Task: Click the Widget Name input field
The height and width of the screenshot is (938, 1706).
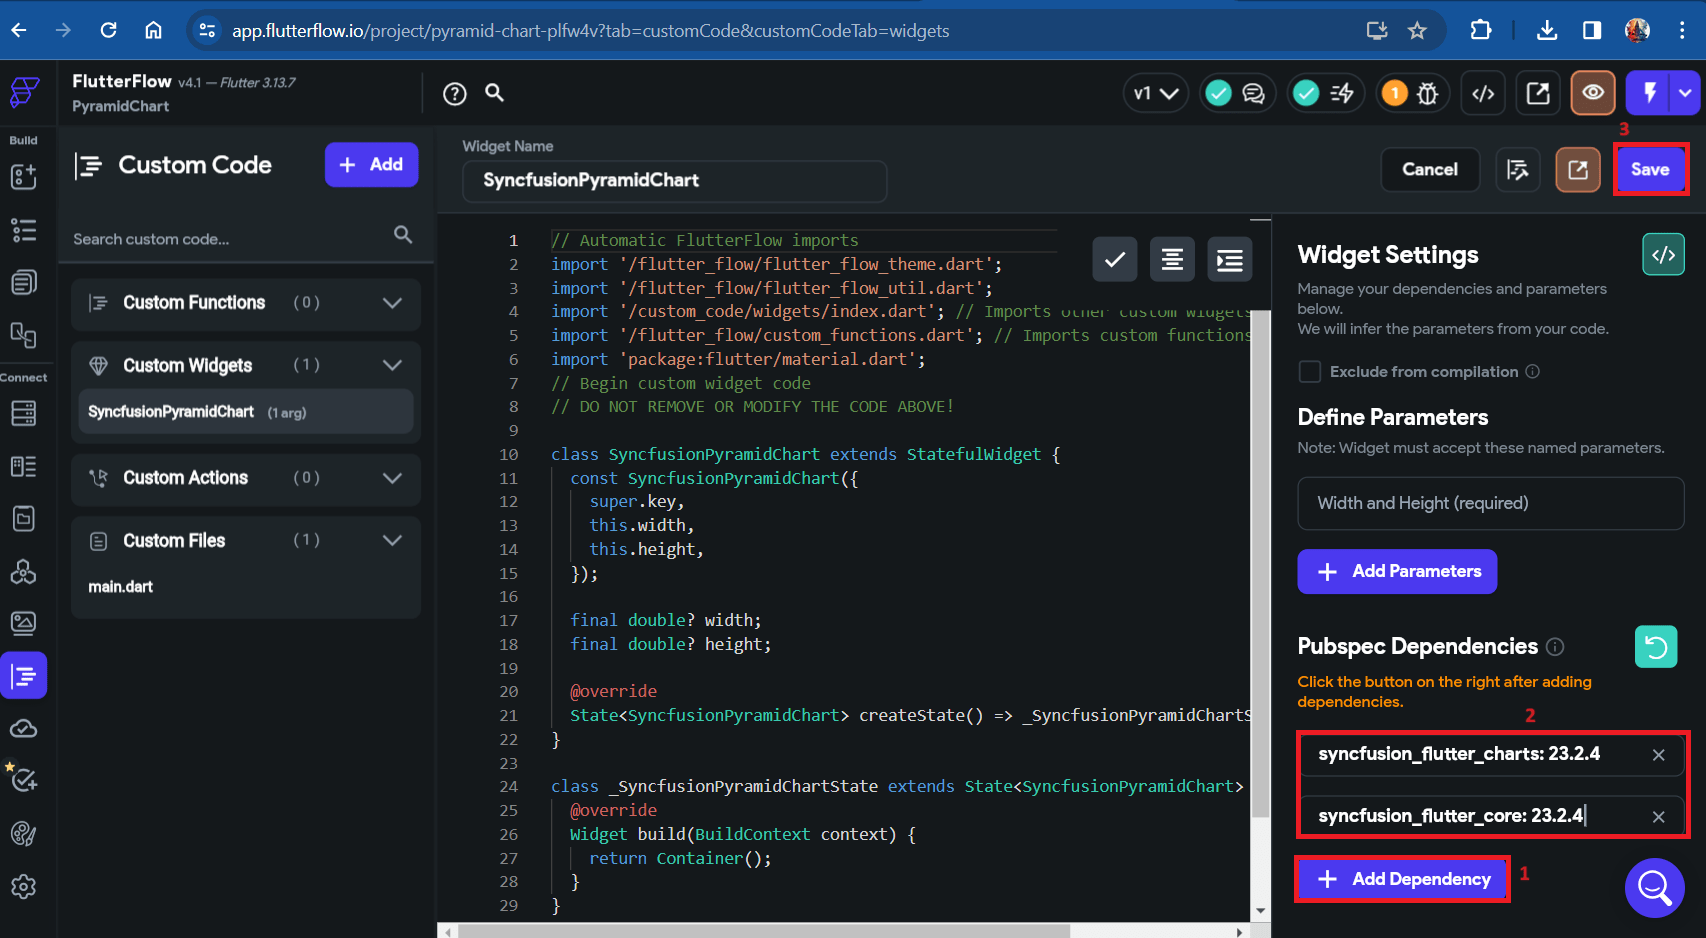Action: pyautogui.click(x=675, y=181)
